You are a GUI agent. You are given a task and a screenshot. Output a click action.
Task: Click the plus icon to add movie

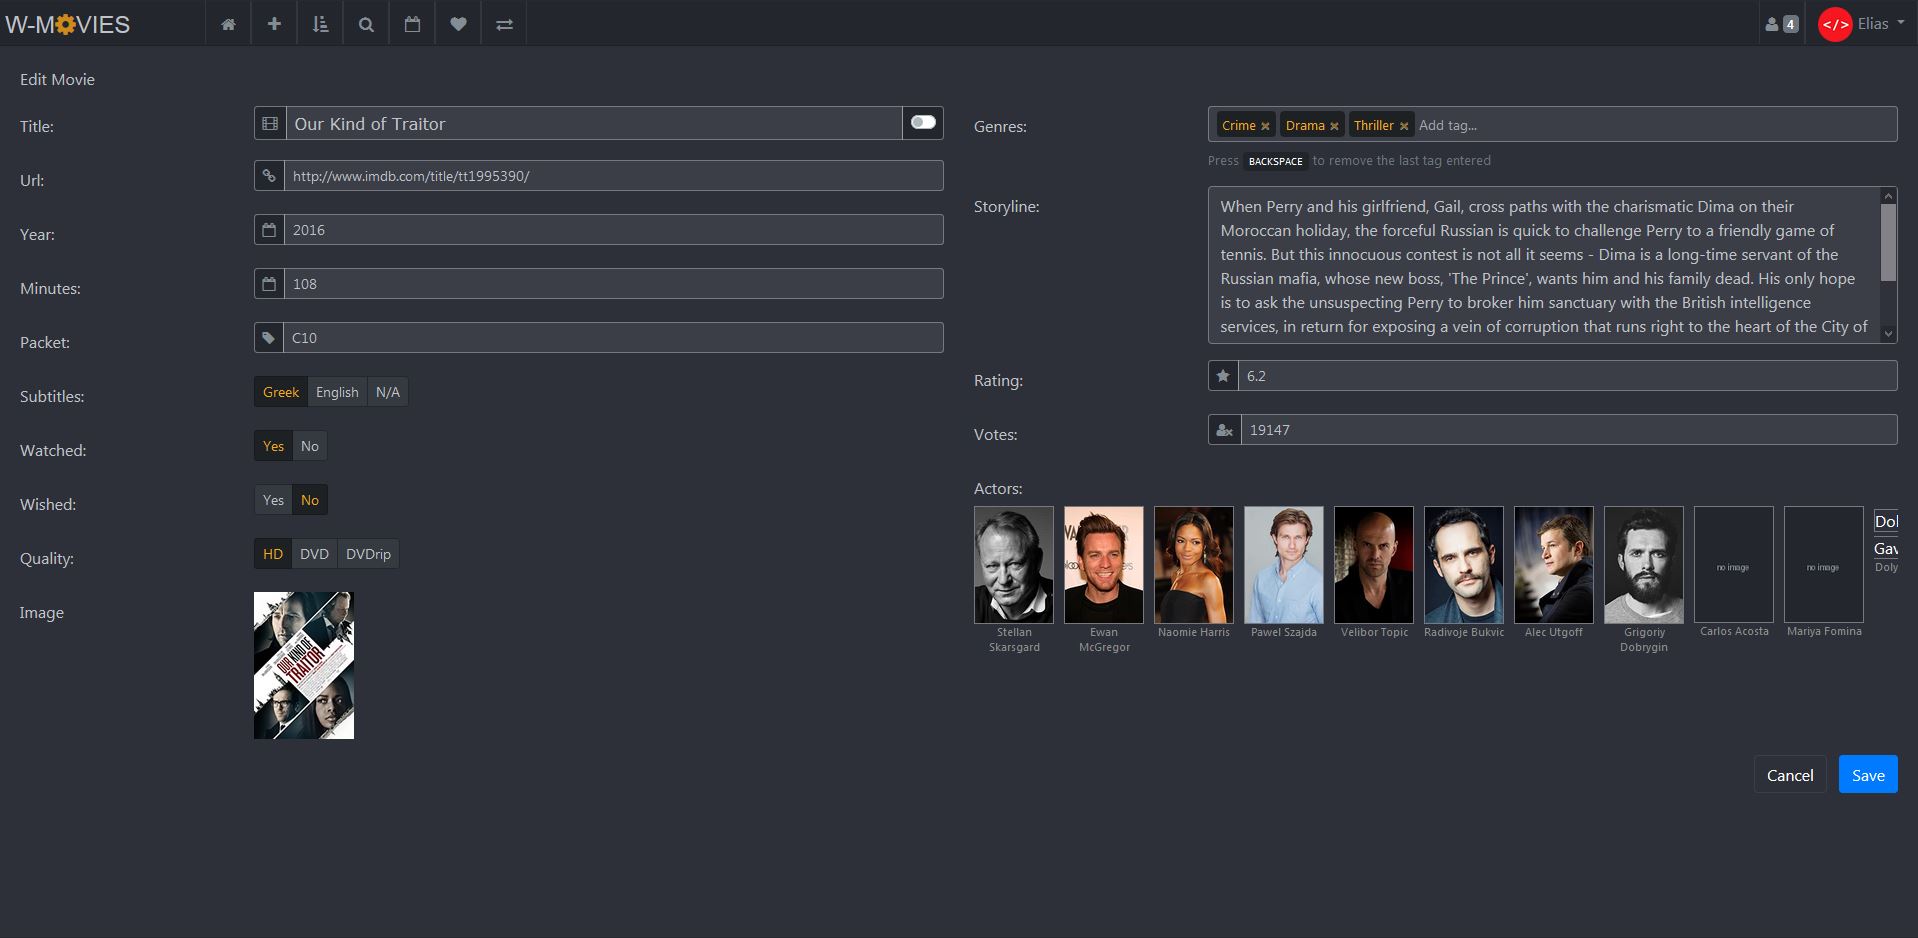pos(274,24)
